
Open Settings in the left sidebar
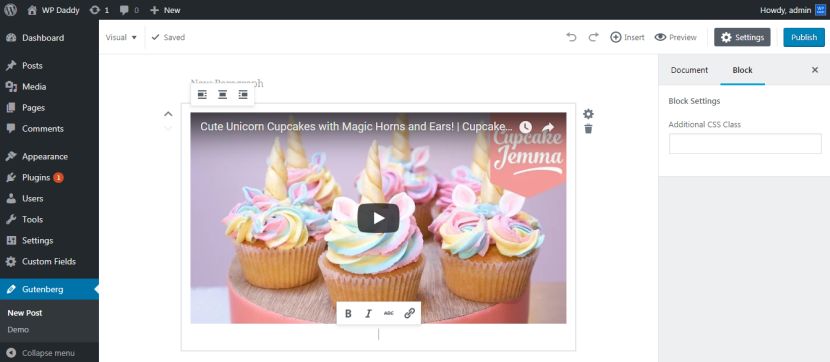[x=49, y=240]
